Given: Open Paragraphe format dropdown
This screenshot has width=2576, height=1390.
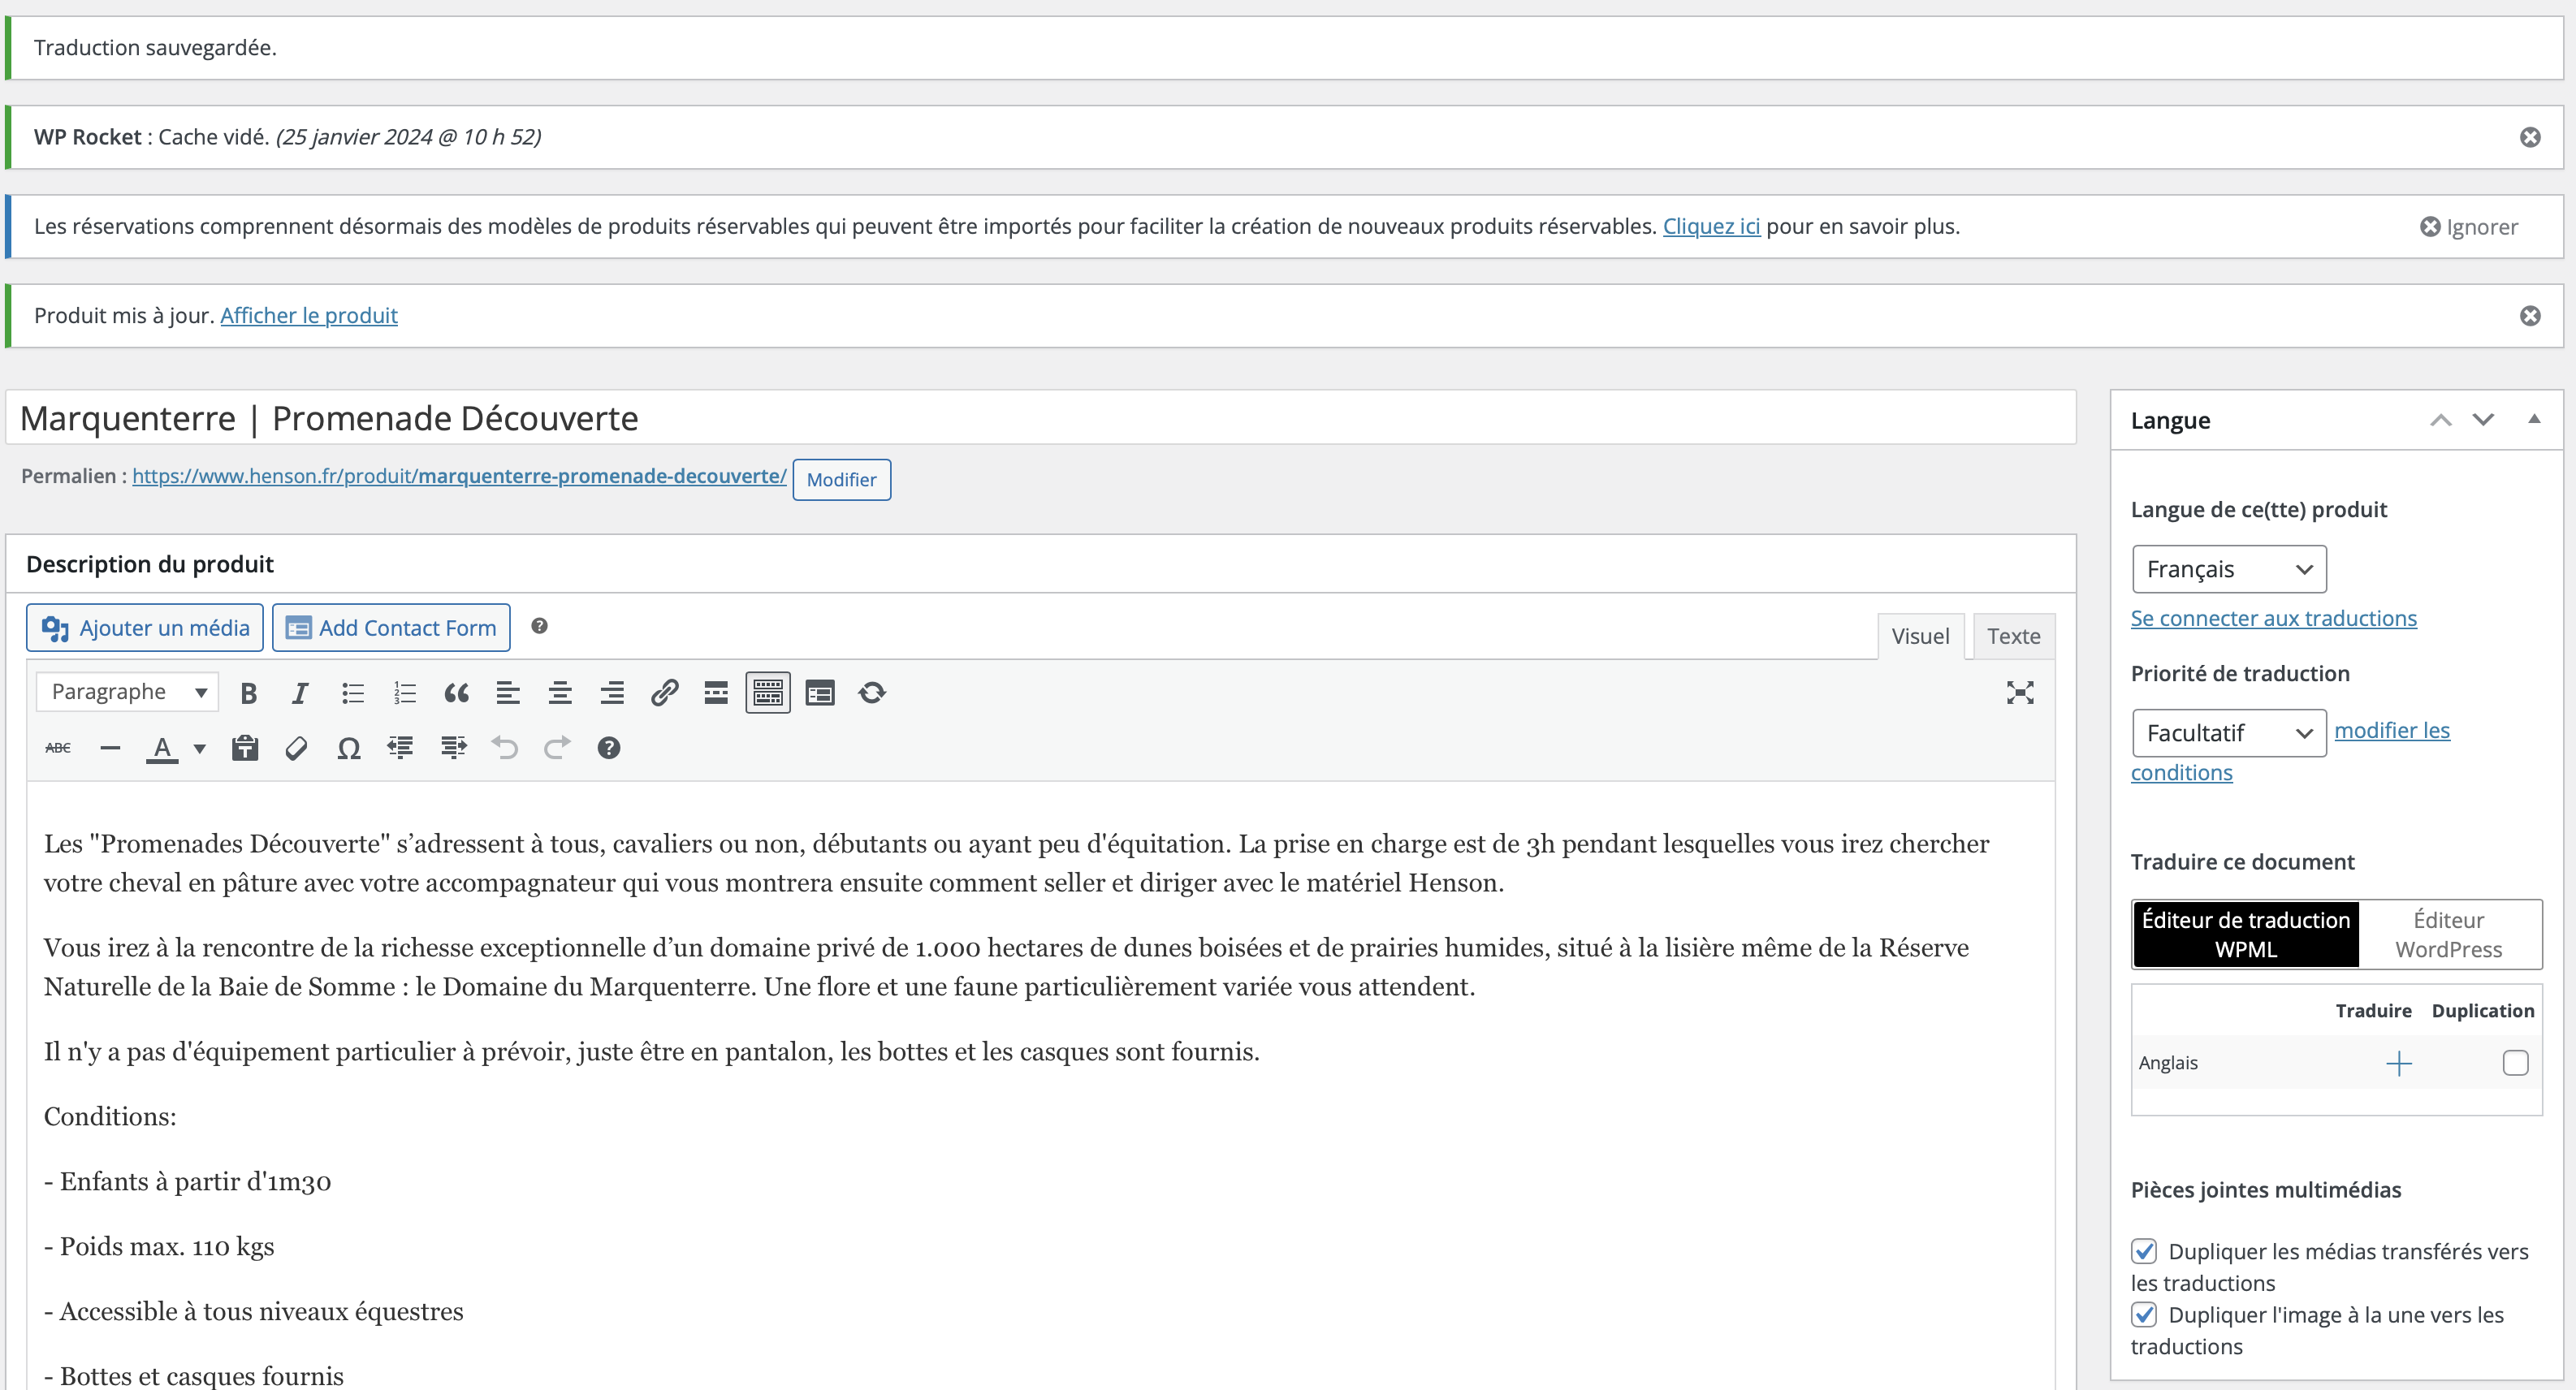Looking at the screenshot, I should 127,692.
